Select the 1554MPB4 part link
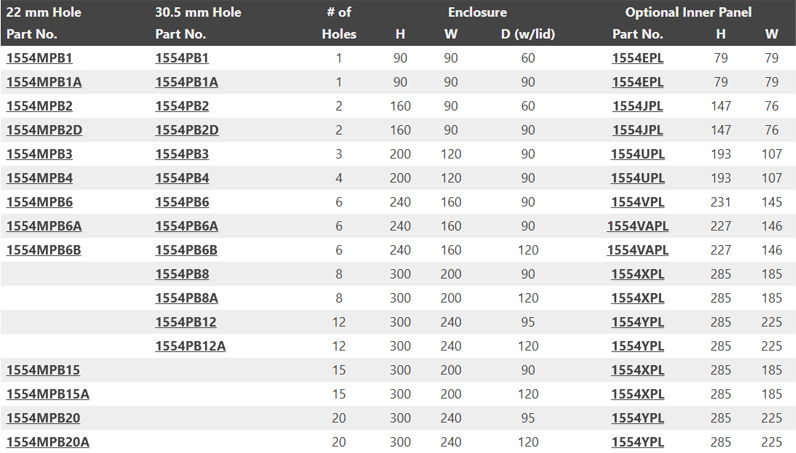Image resolution: width=796 pixels, height=453 pixels. click(39, 178)
